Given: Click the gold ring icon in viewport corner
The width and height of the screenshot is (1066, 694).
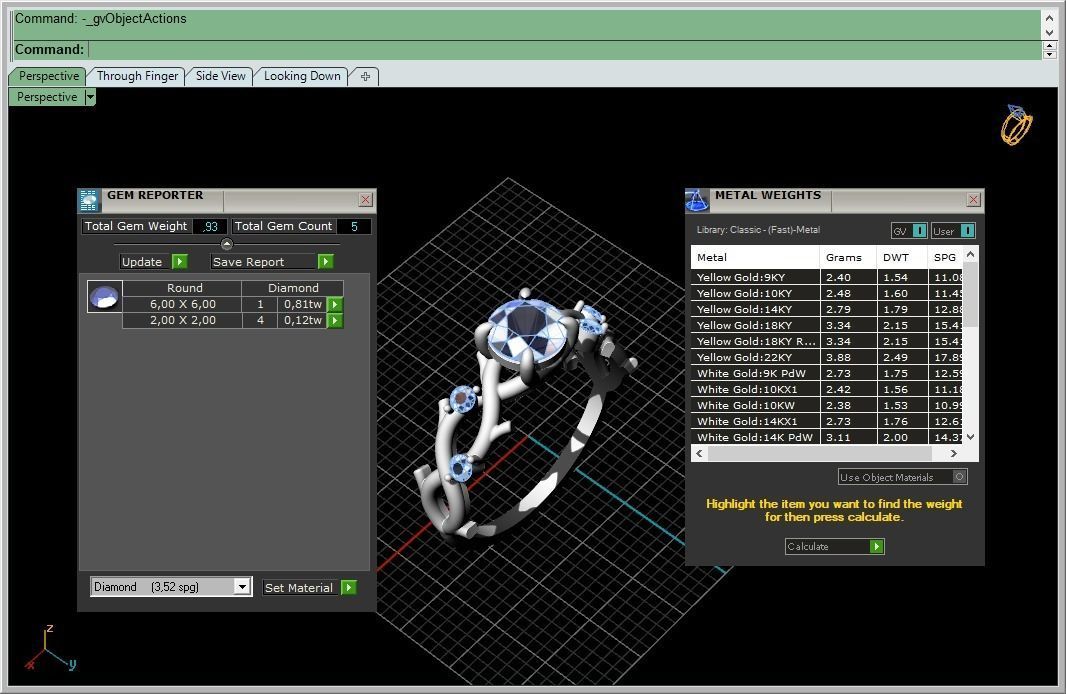Looking at the screenshot, I should point(1016,125).
